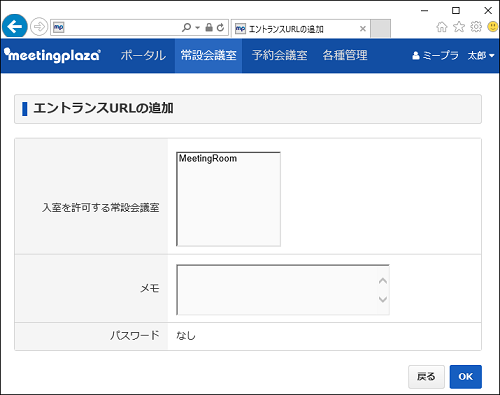Confirm with the OK button
Screen dimensions: 500x395
tap(465, 377)
